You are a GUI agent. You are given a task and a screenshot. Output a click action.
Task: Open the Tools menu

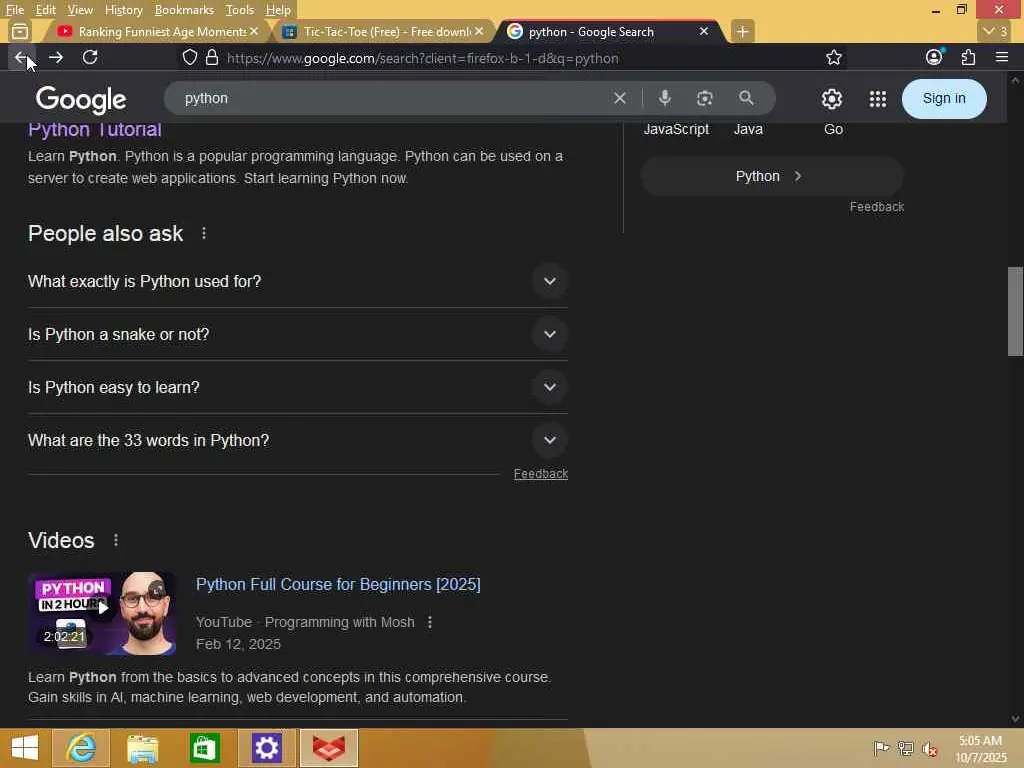tap(239, 10)
